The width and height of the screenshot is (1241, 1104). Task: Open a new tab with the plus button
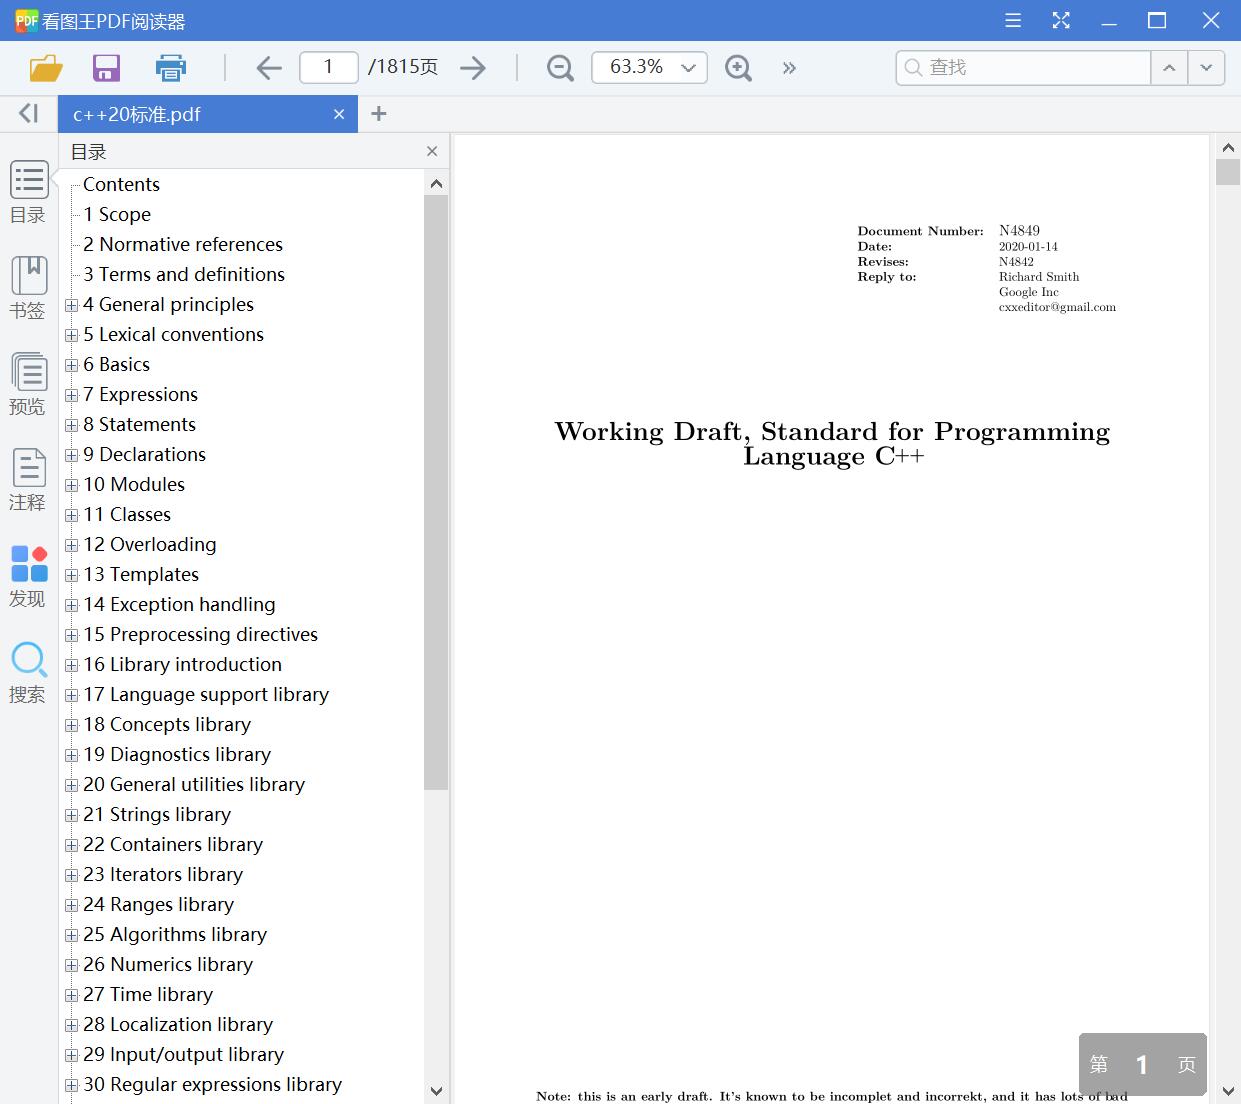click(x=378, y=113)
